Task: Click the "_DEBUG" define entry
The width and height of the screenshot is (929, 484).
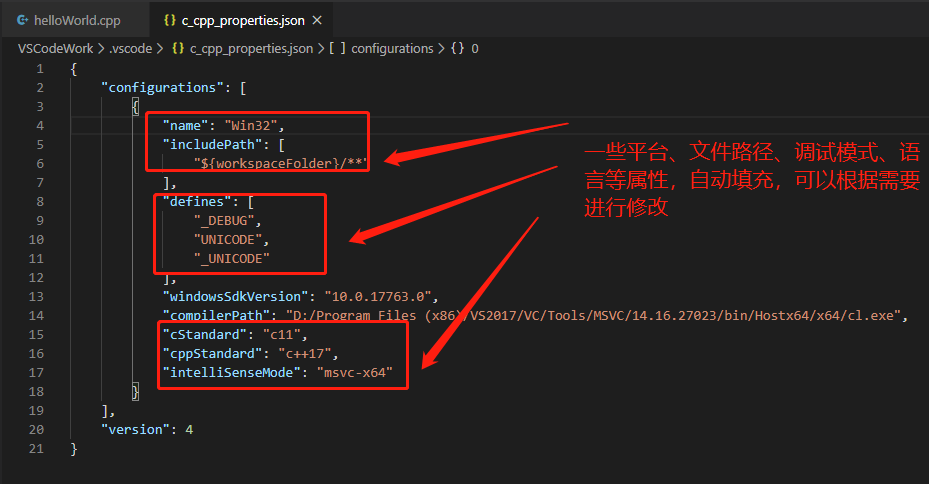Action: tap(224, 220)
